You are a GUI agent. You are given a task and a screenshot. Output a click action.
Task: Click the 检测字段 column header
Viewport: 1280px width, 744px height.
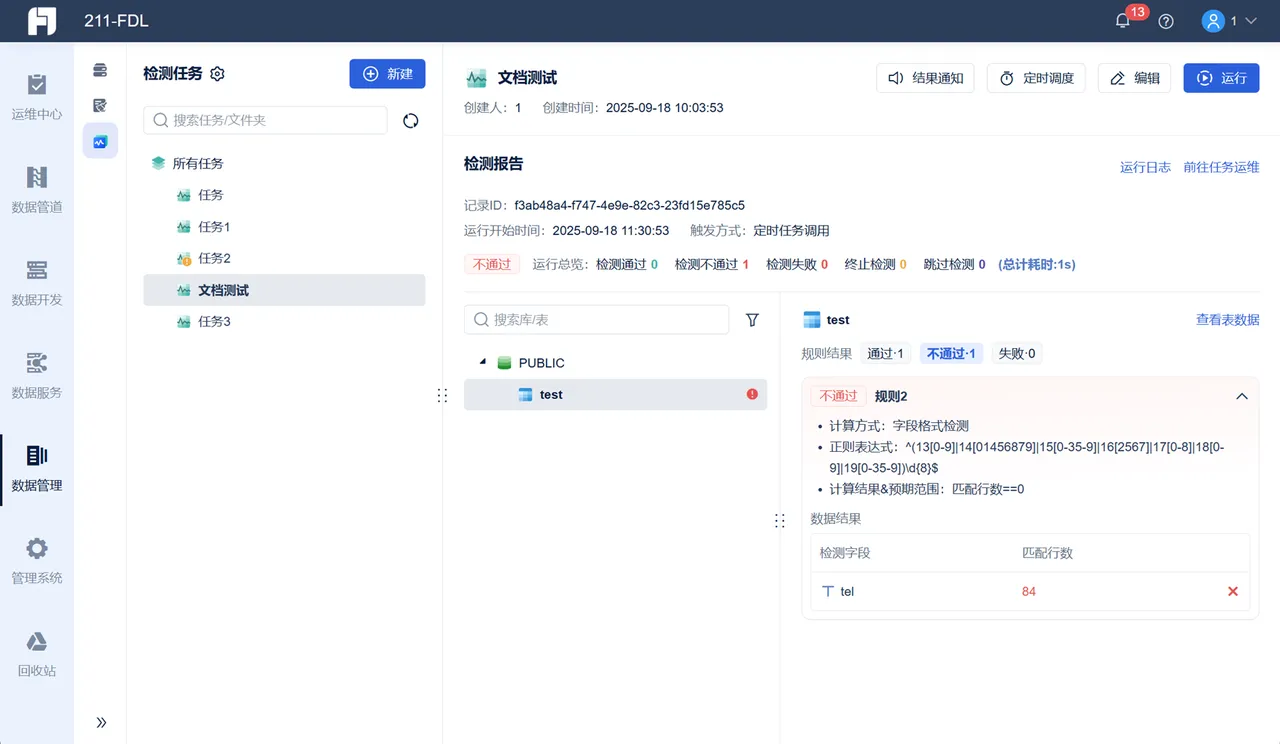[x=845, y=552]
